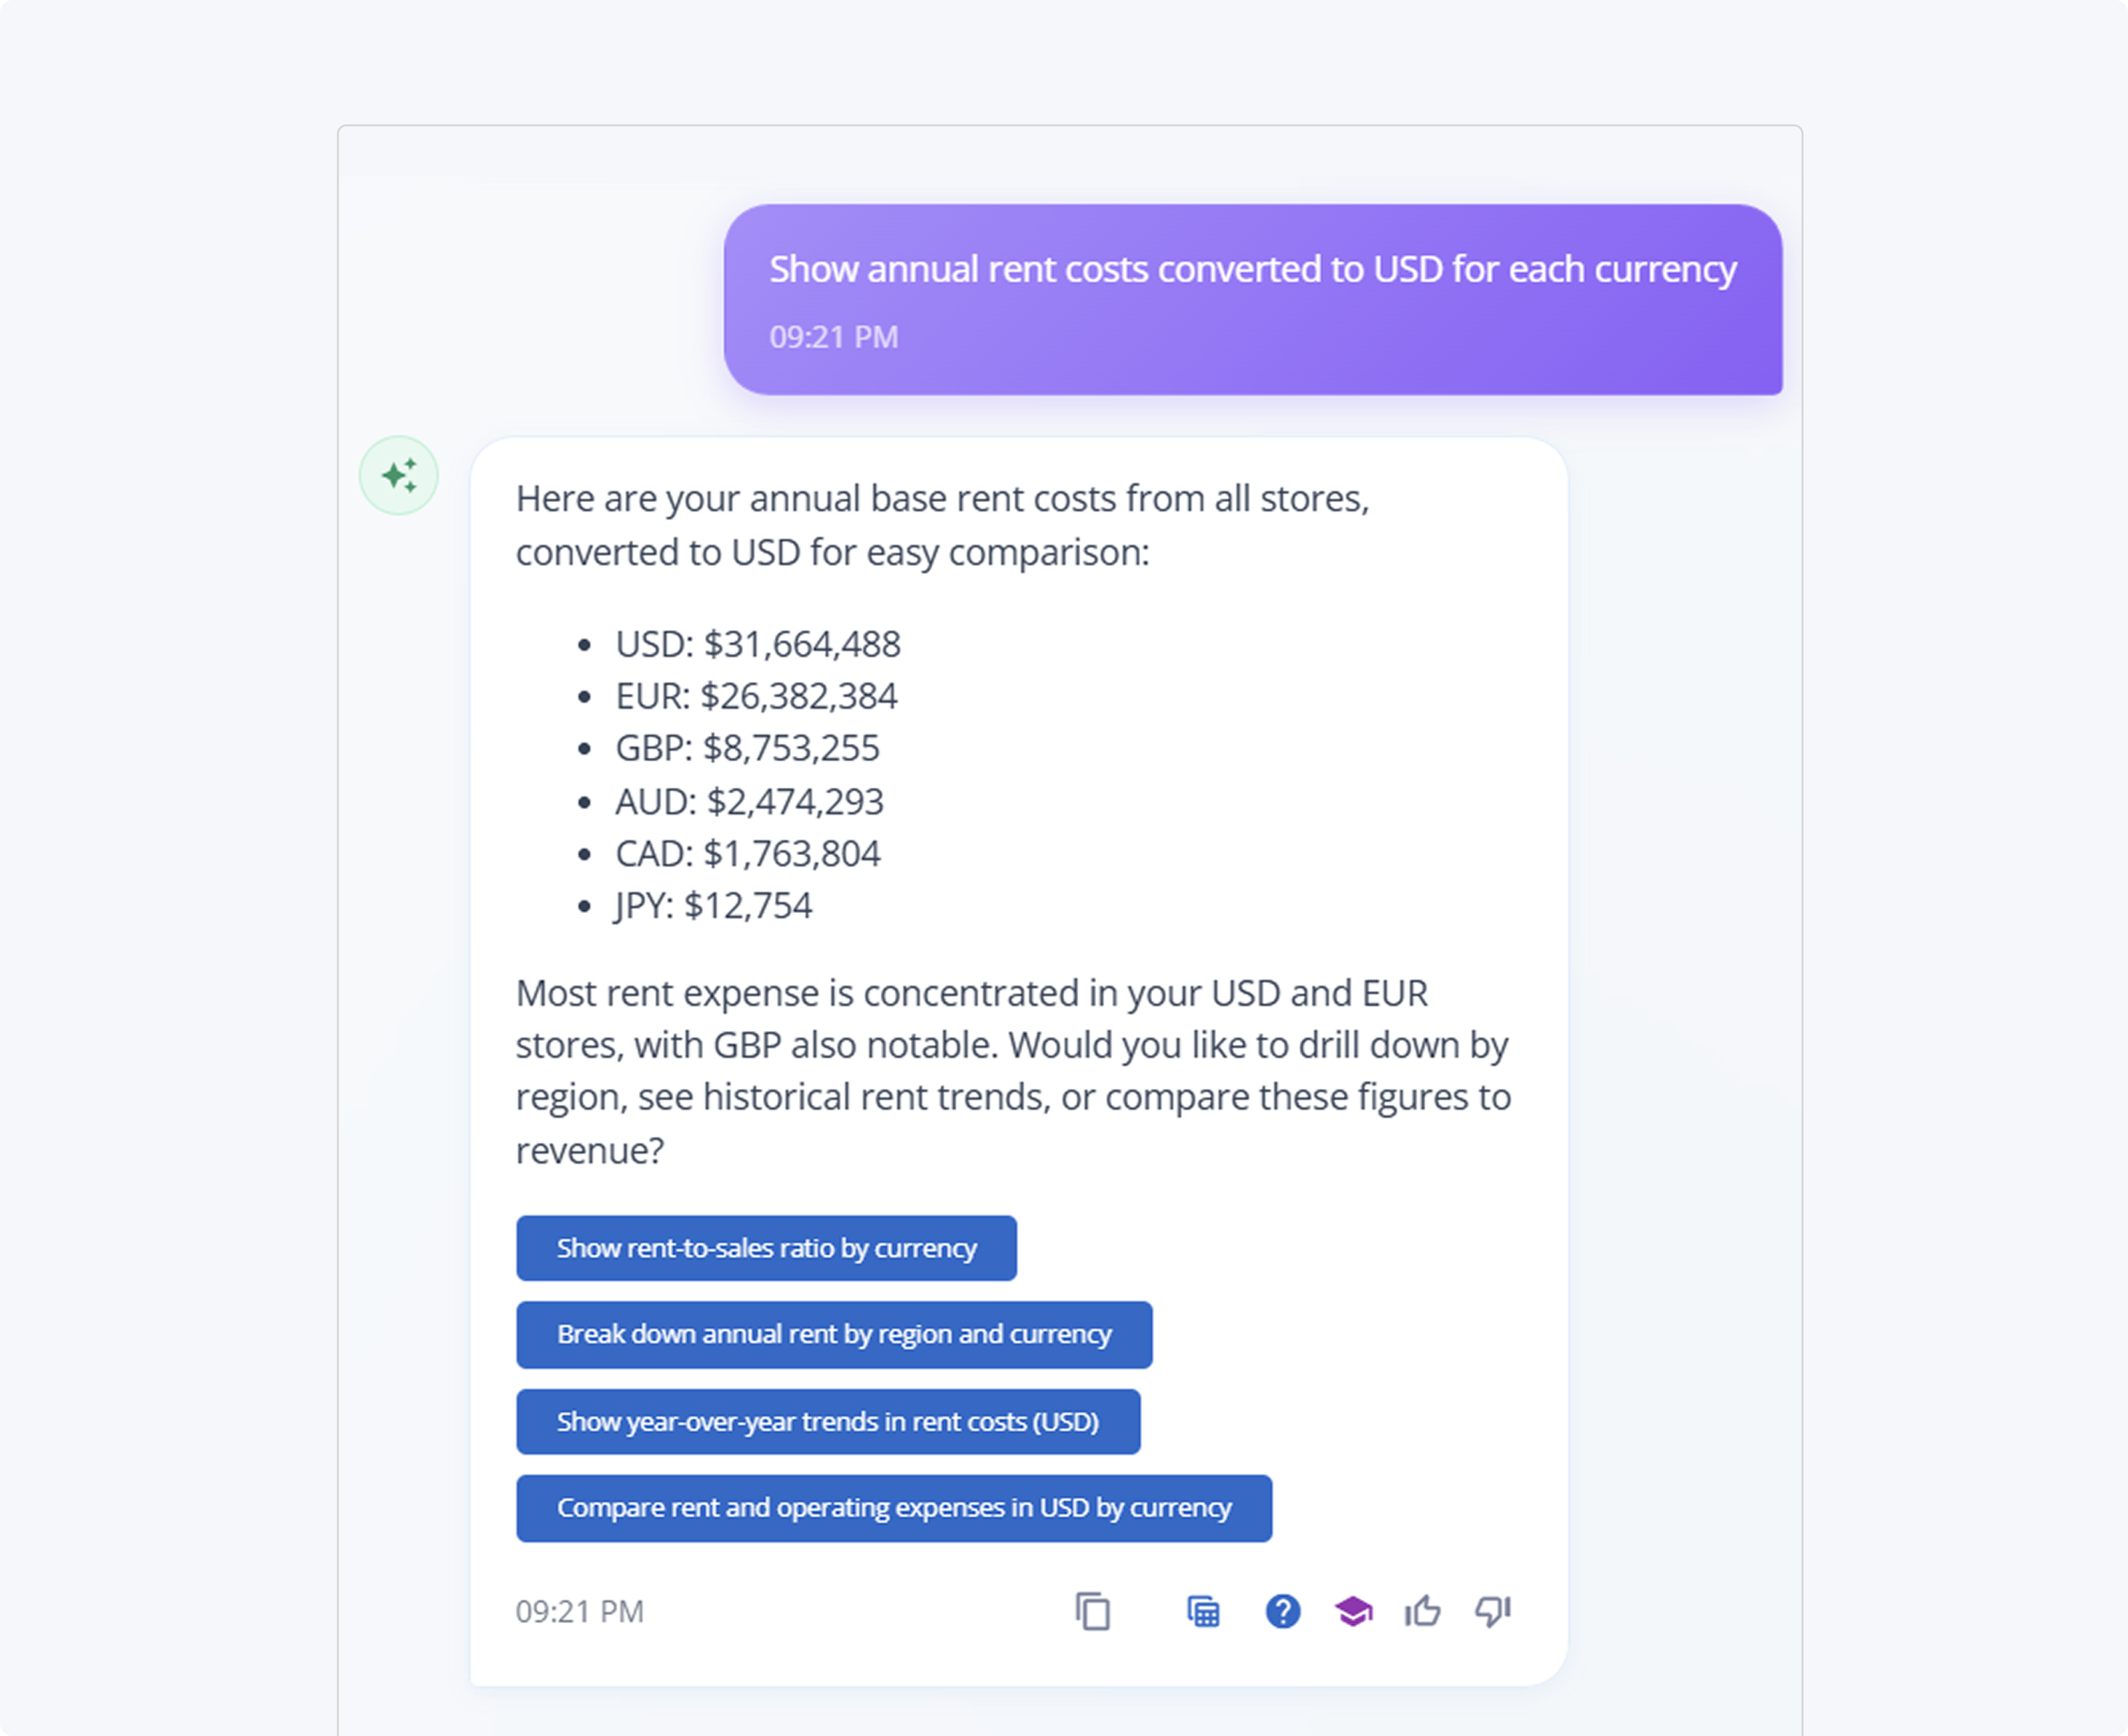Click the purple user message bubble
This screenshot has width=2128, height=1736.
tap(1252, 299)
